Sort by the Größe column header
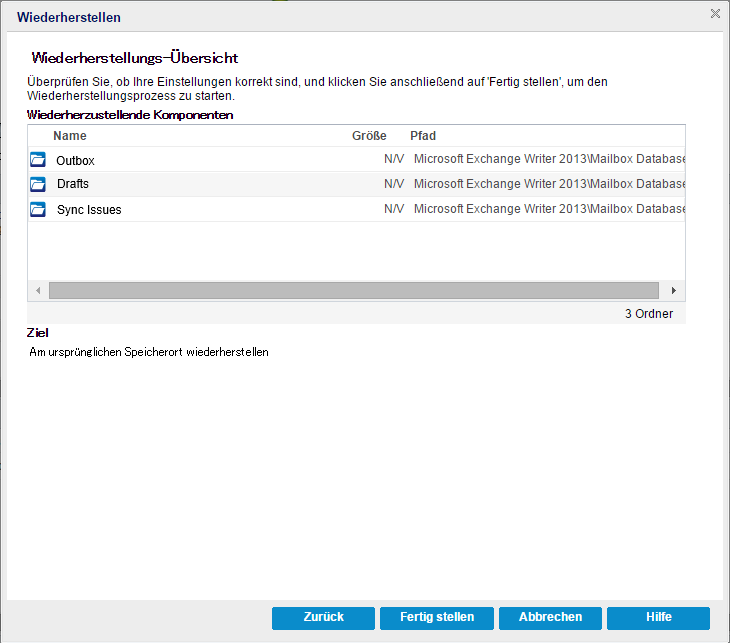730x643 pixels. (x=369, y=136)
